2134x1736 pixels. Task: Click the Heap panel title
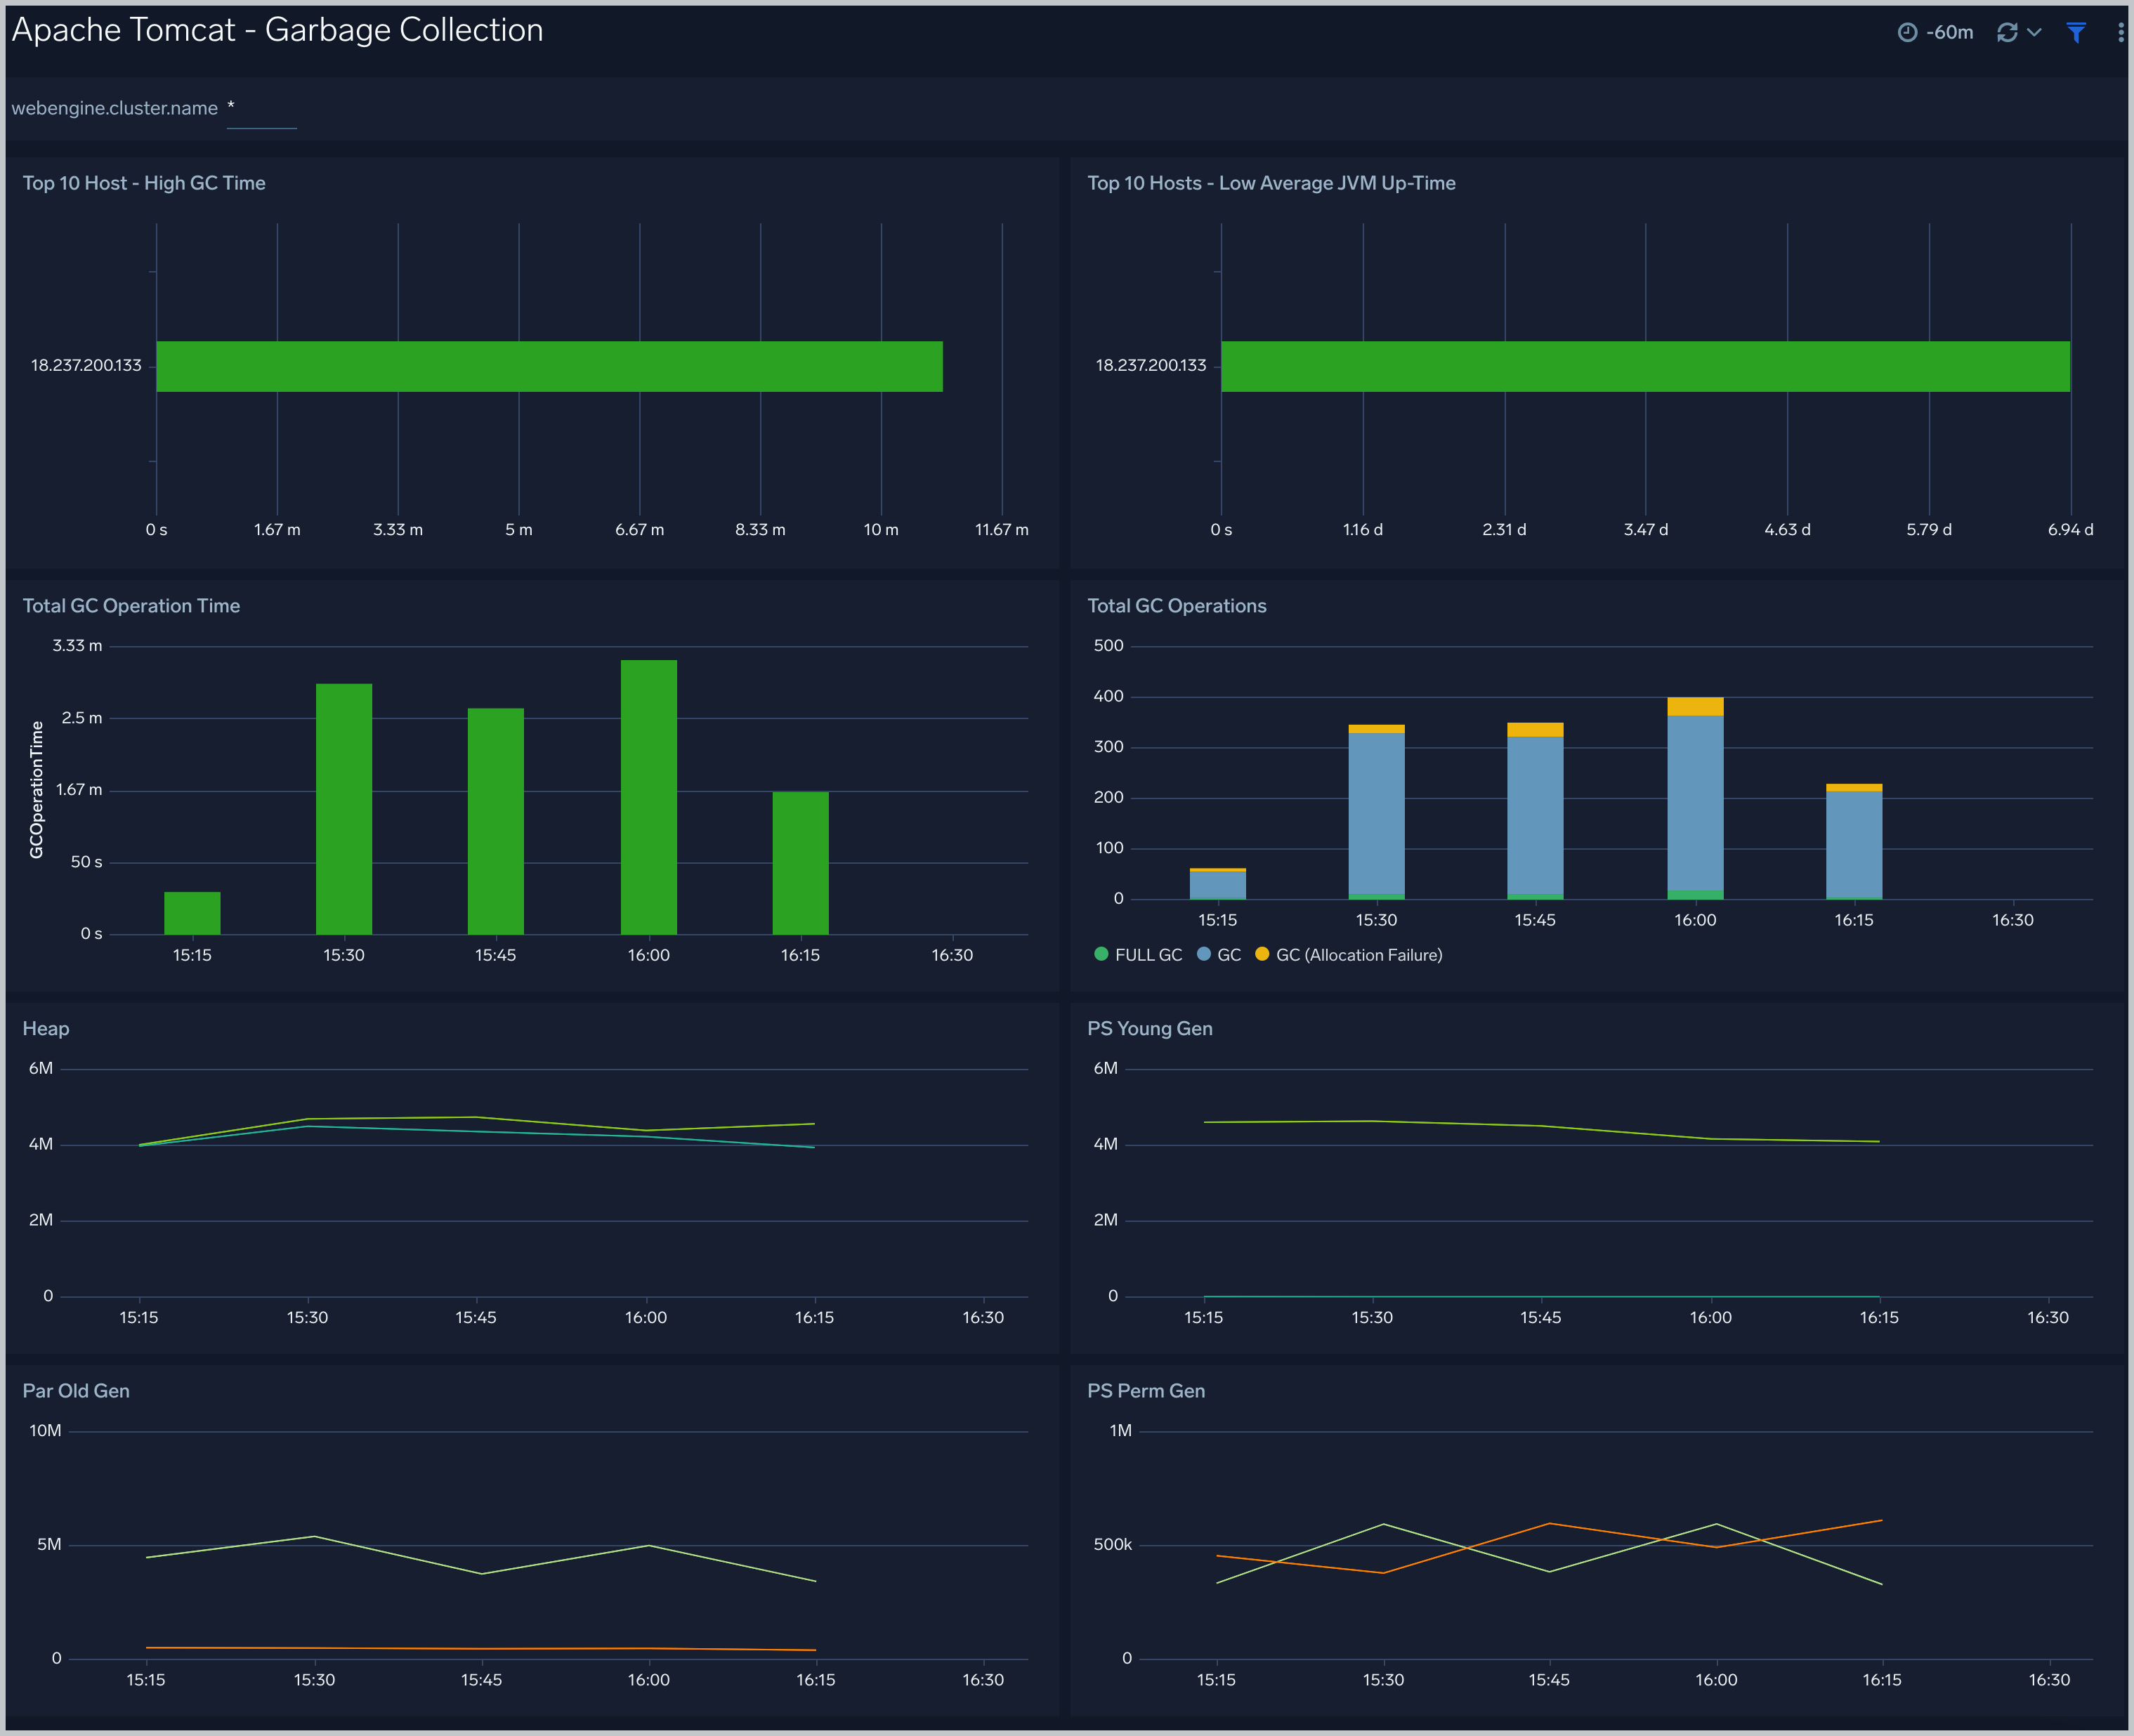pos(46,1029)
